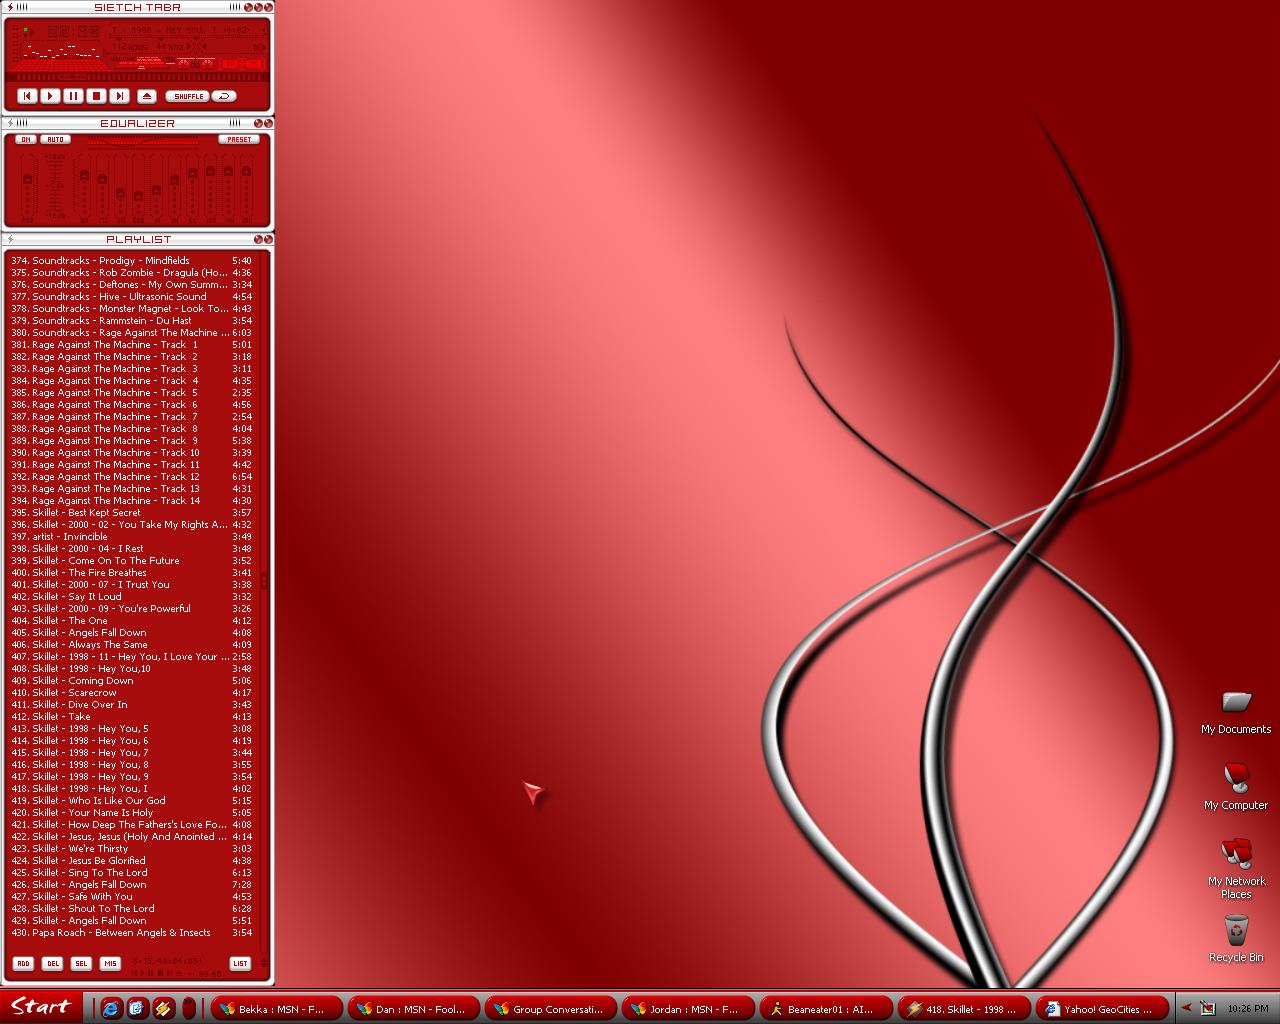Click the 60 Hz equalizer band slider
This screenshot has width=1280, height=1024.
(x=84, y=176)
